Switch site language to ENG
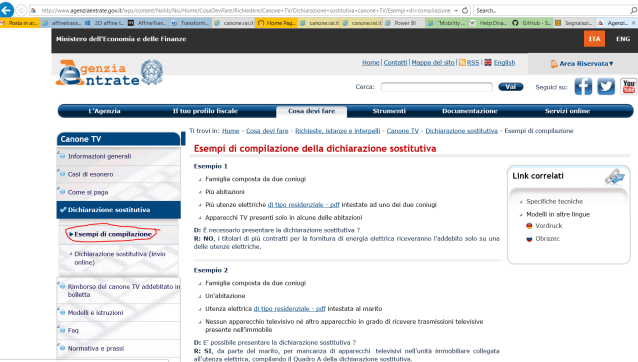The width and height of the screenshot is (638, 362). coord(623,39)
